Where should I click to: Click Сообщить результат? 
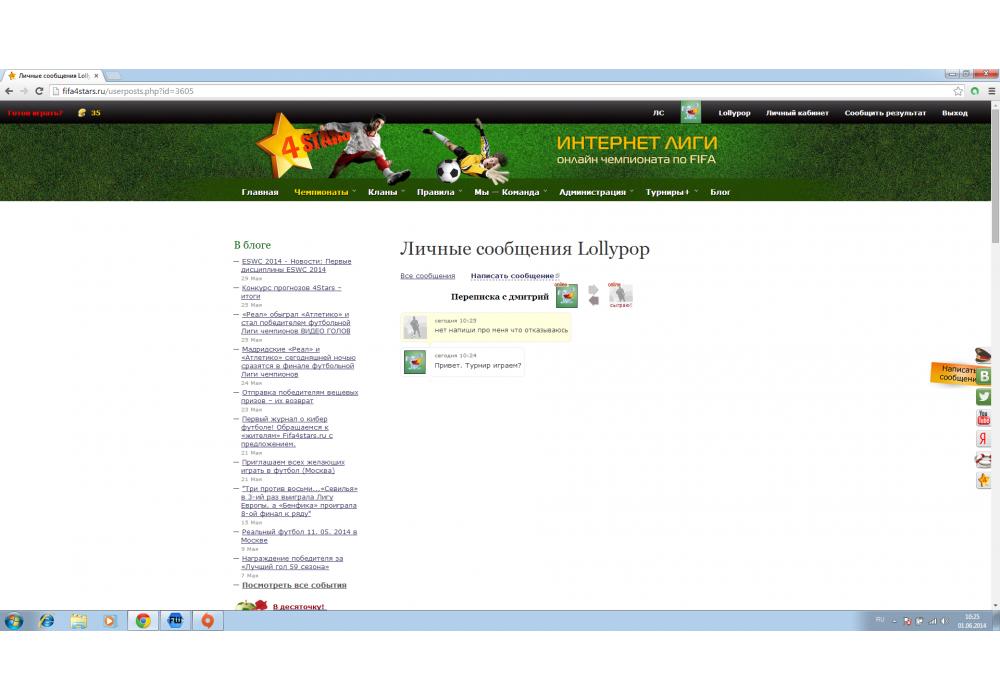tap(885, 113)
